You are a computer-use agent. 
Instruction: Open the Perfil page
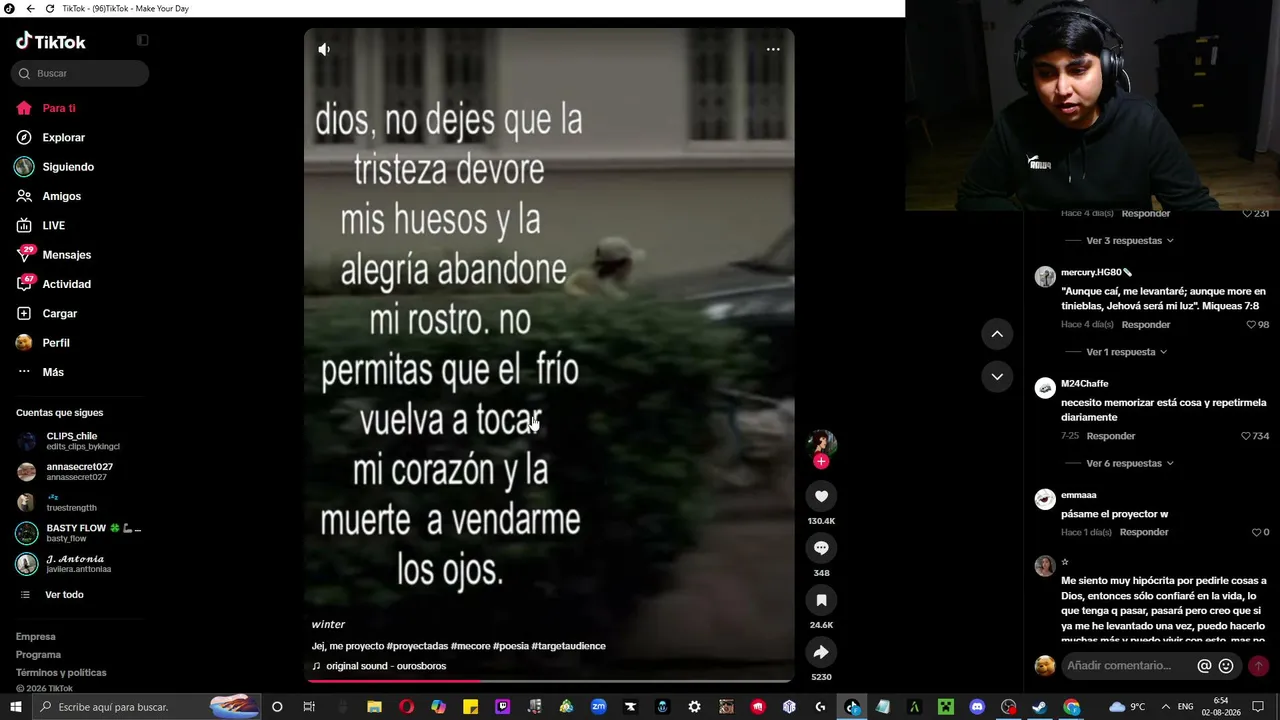coord(43,343)
